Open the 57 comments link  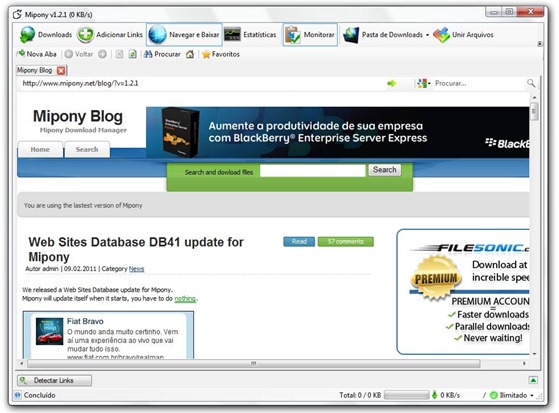345,241
